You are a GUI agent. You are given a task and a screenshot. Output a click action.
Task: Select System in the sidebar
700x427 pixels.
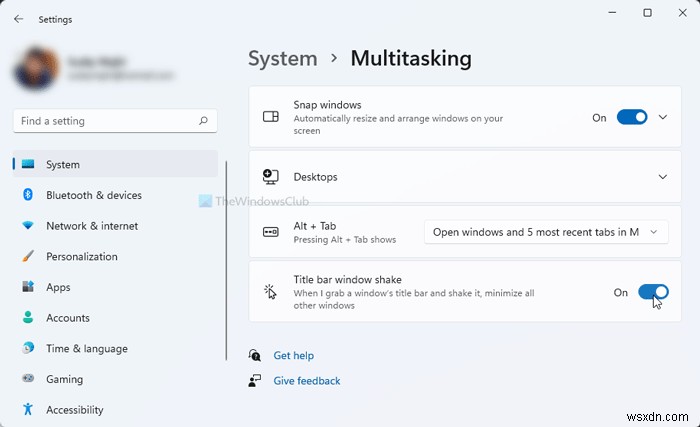coord(63,164)
